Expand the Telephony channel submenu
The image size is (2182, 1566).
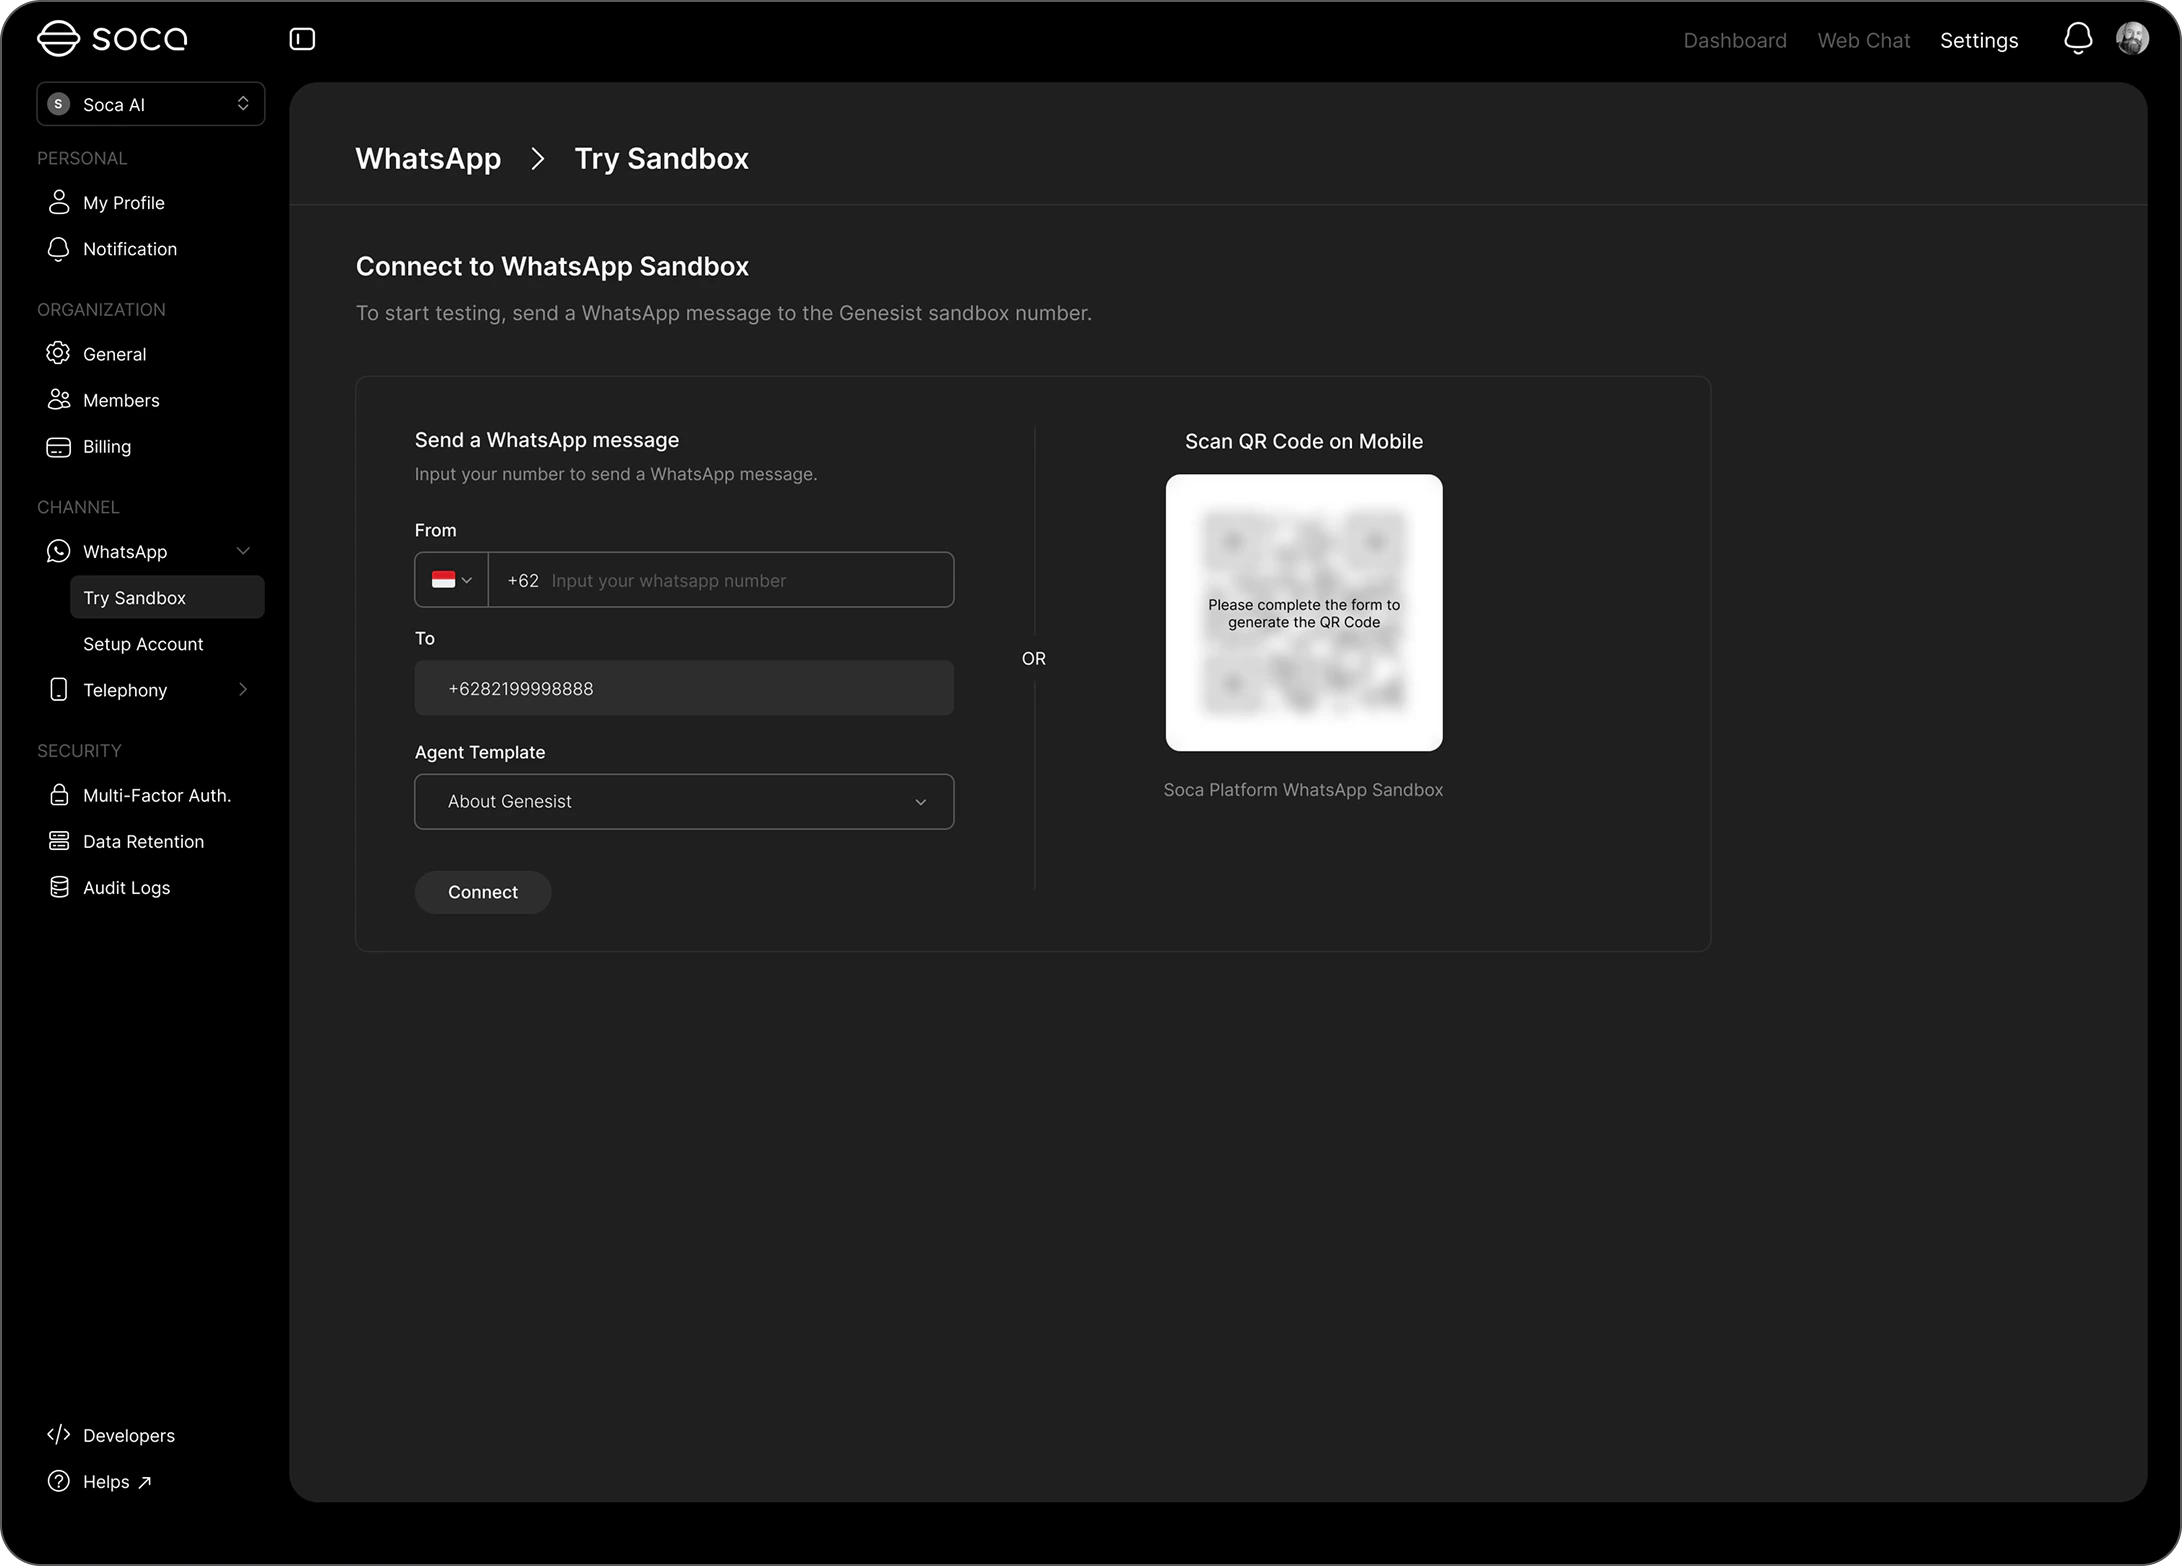243,690
